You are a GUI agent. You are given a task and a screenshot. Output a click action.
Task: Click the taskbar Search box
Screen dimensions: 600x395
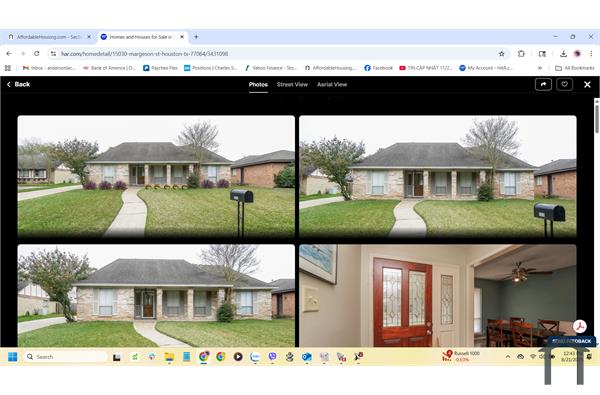[65, 357]
